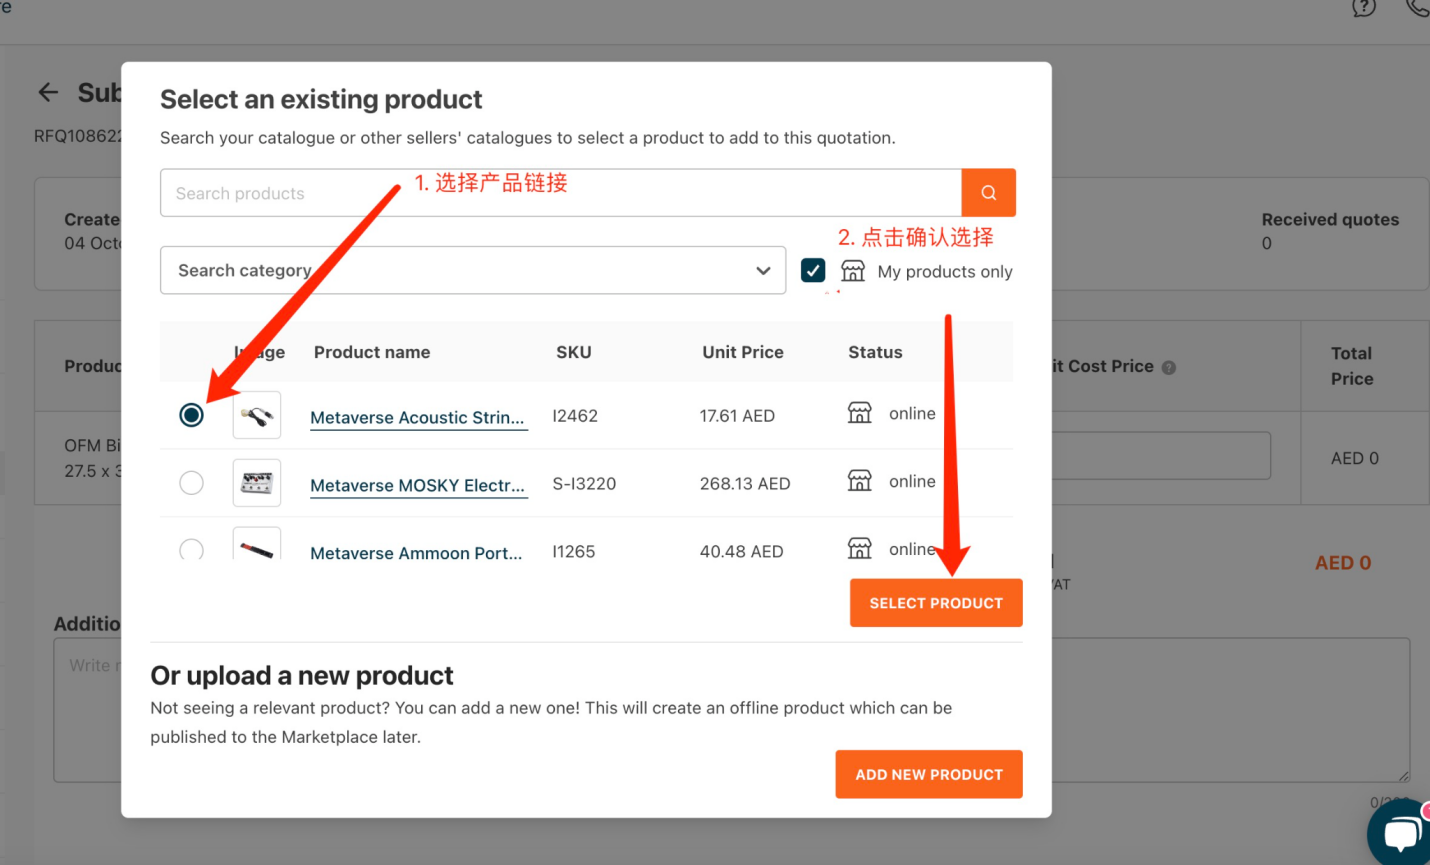
Task: Select the Metaverse Ammoon Port radio button
Action: point(191,550)
